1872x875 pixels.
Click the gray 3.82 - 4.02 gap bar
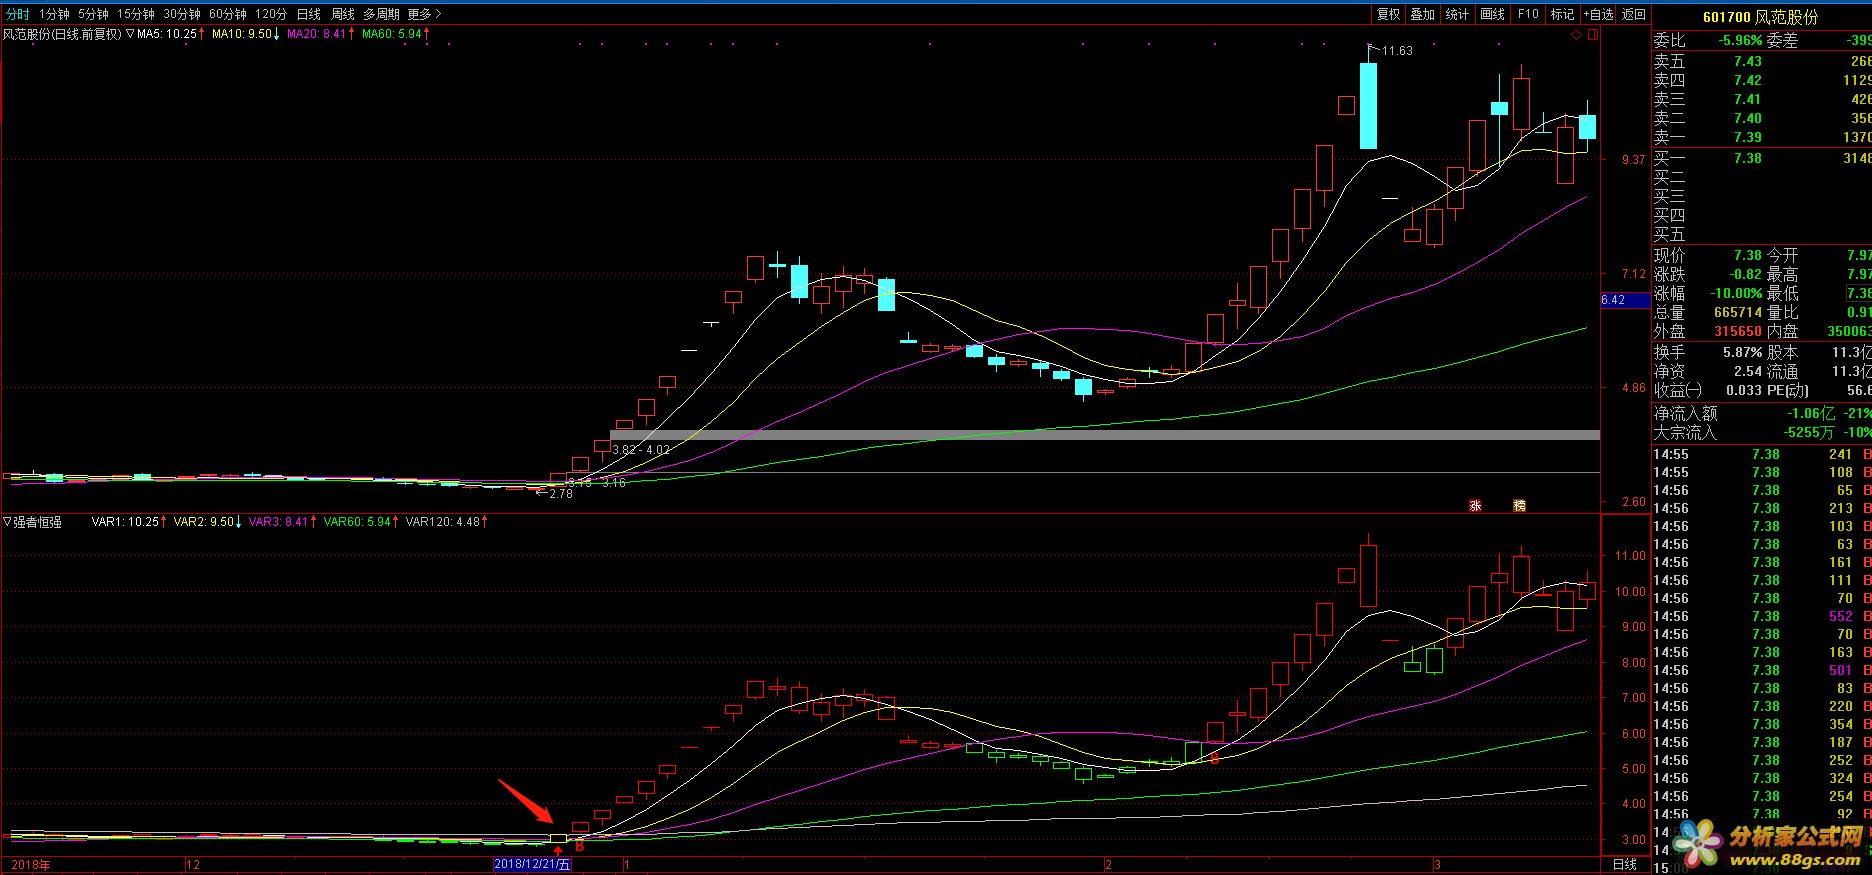pyautogui.click(x=1105, y=435)
